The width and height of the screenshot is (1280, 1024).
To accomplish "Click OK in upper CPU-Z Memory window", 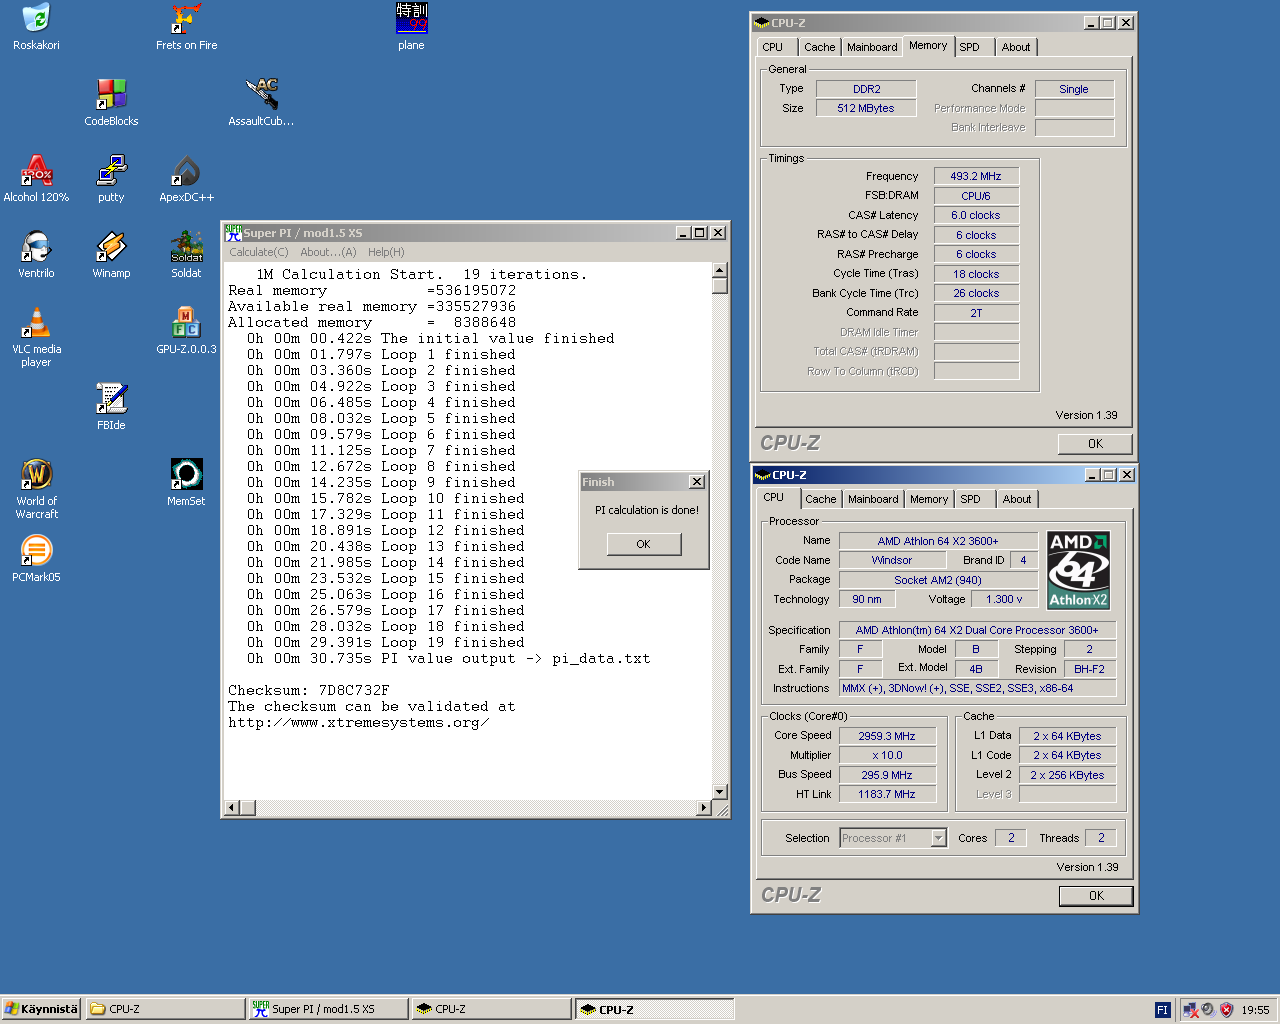I will click(x=1096, y=444).
